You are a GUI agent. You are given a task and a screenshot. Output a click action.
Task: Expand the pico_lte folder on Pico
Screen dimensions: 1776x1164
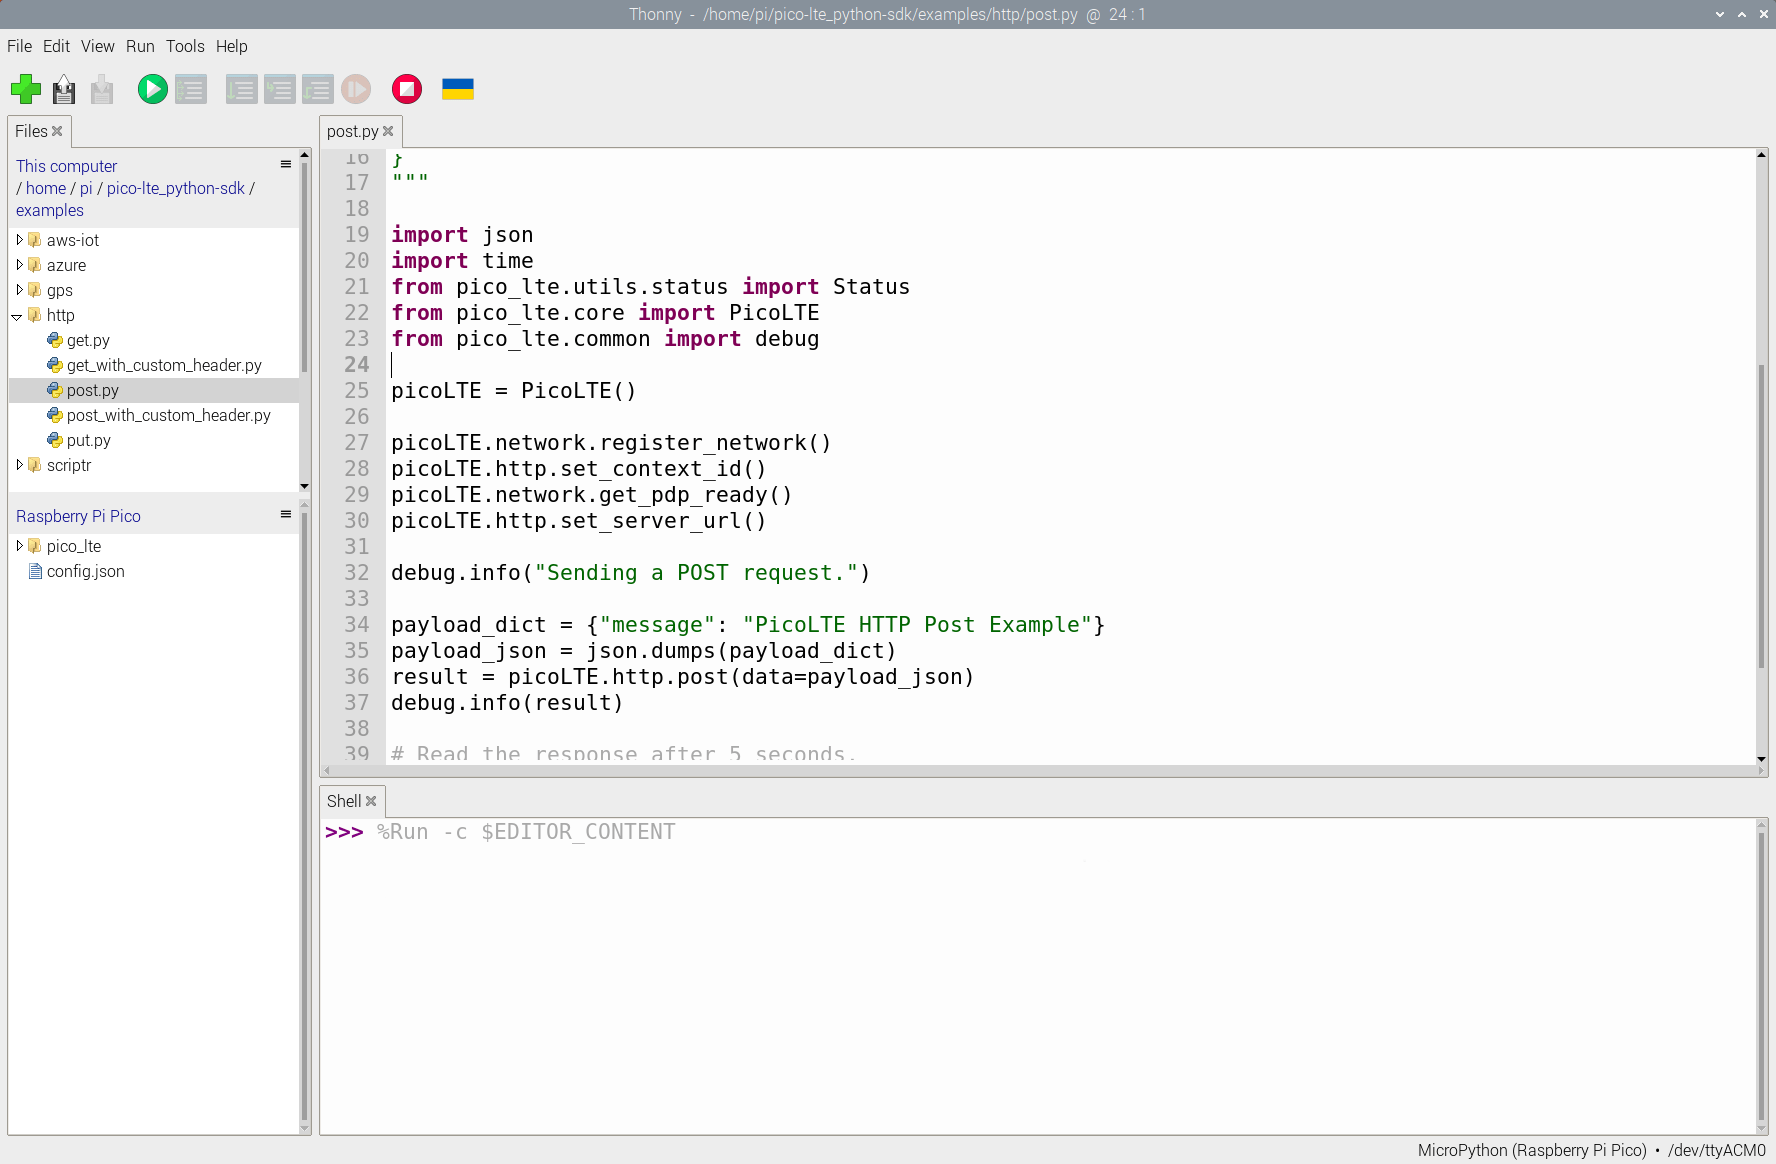pos(19,546)
